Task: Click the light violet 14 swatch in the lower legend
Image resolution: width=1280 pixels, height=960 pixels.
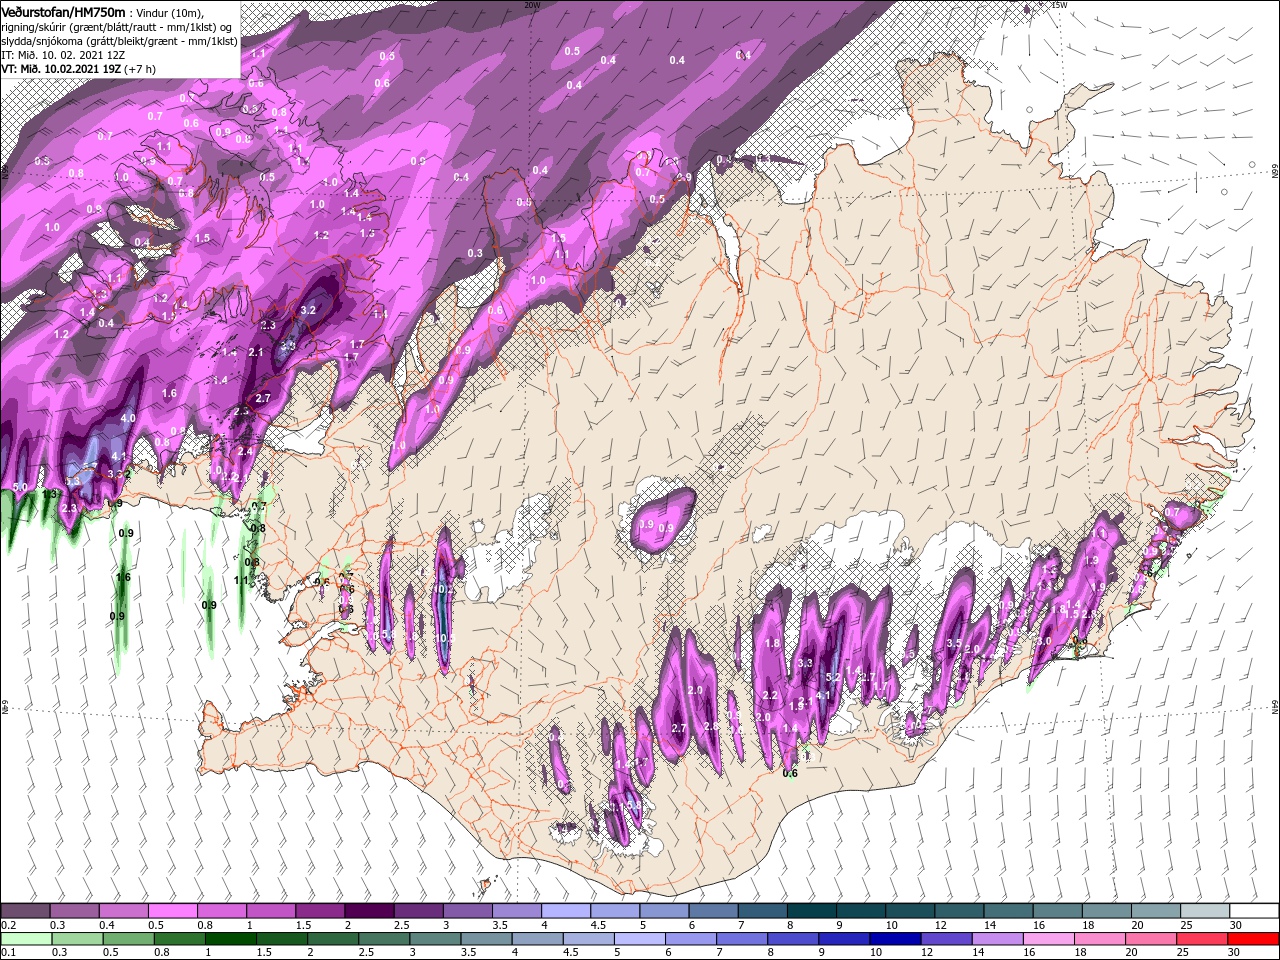Action: coord(998,939)
